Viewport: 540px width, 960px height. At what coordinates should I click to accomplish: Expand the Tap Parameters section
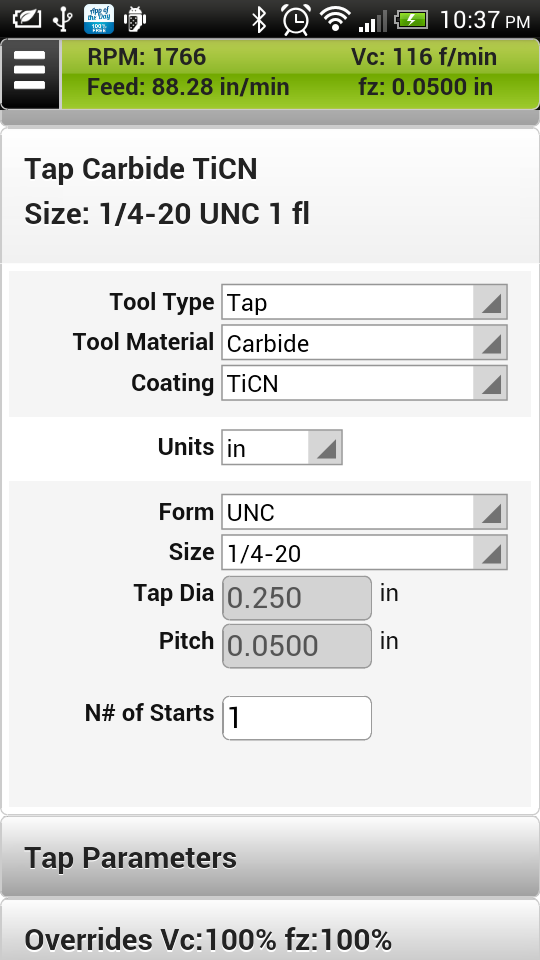270,857
